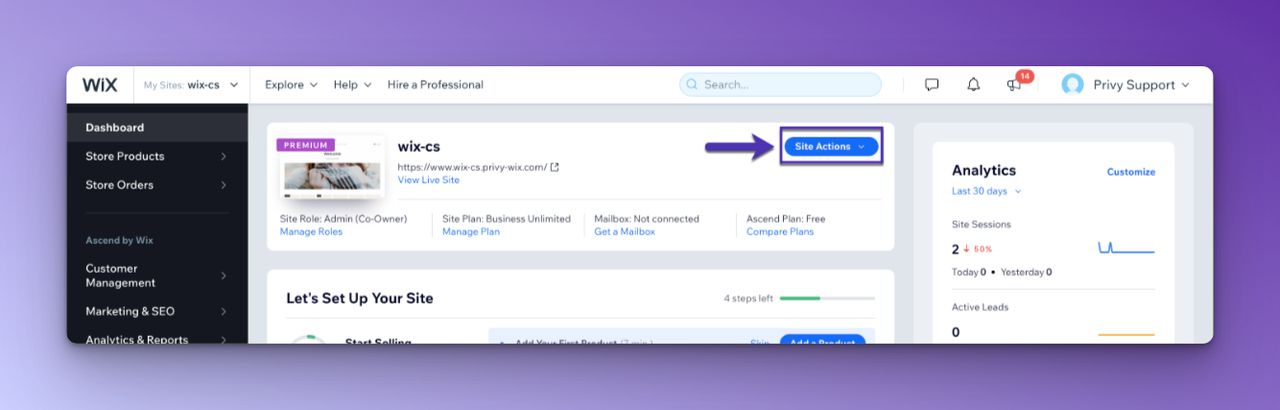
Task: Change the Last 30 days range
Action: [987, 191]
